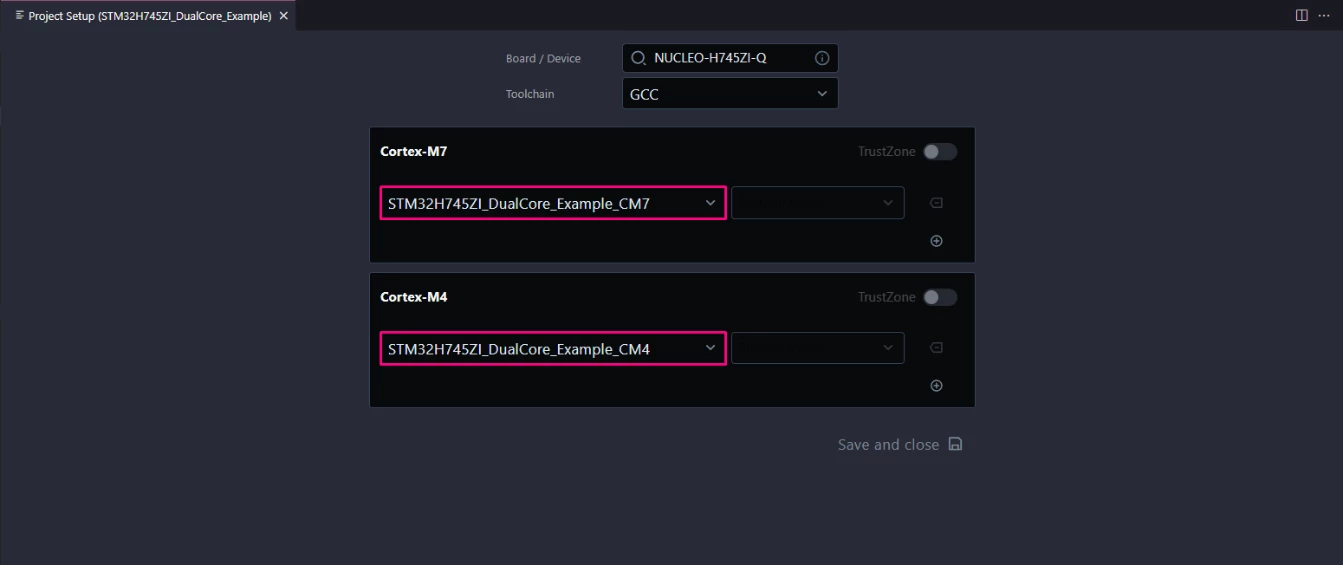The width and height of the screenshot is (1343, 565).
Task: Open the editor more actions ellipsis
Action: click(x=1324, y=15)
